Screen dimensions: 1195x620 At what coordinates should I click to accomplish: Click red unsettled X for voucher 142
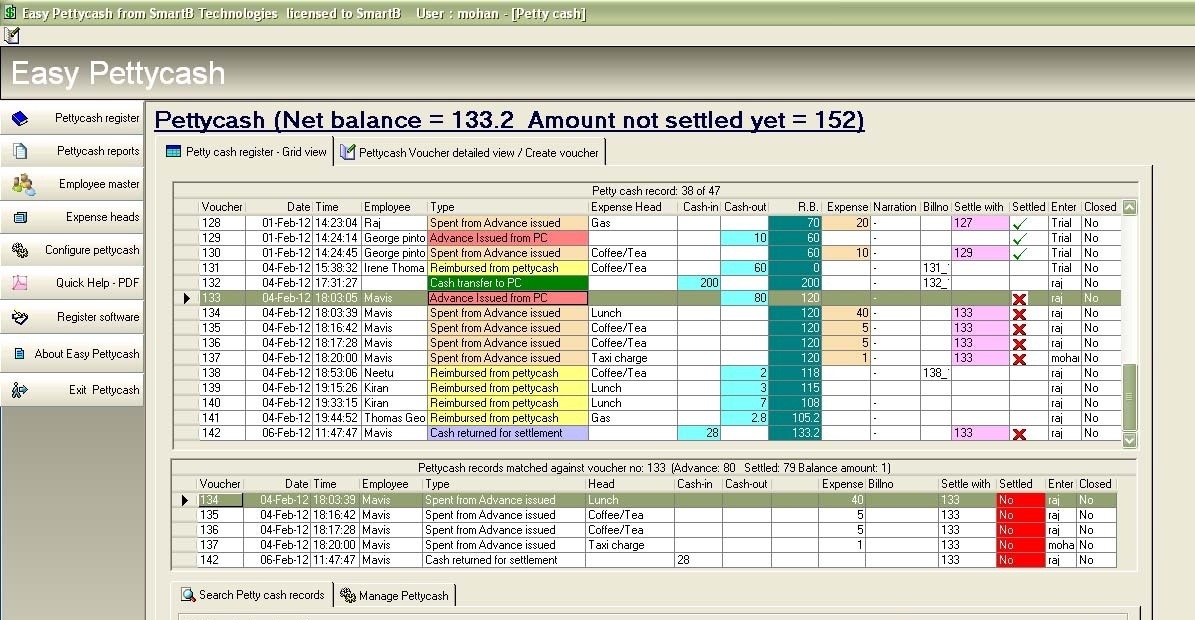coord(1019,433)
